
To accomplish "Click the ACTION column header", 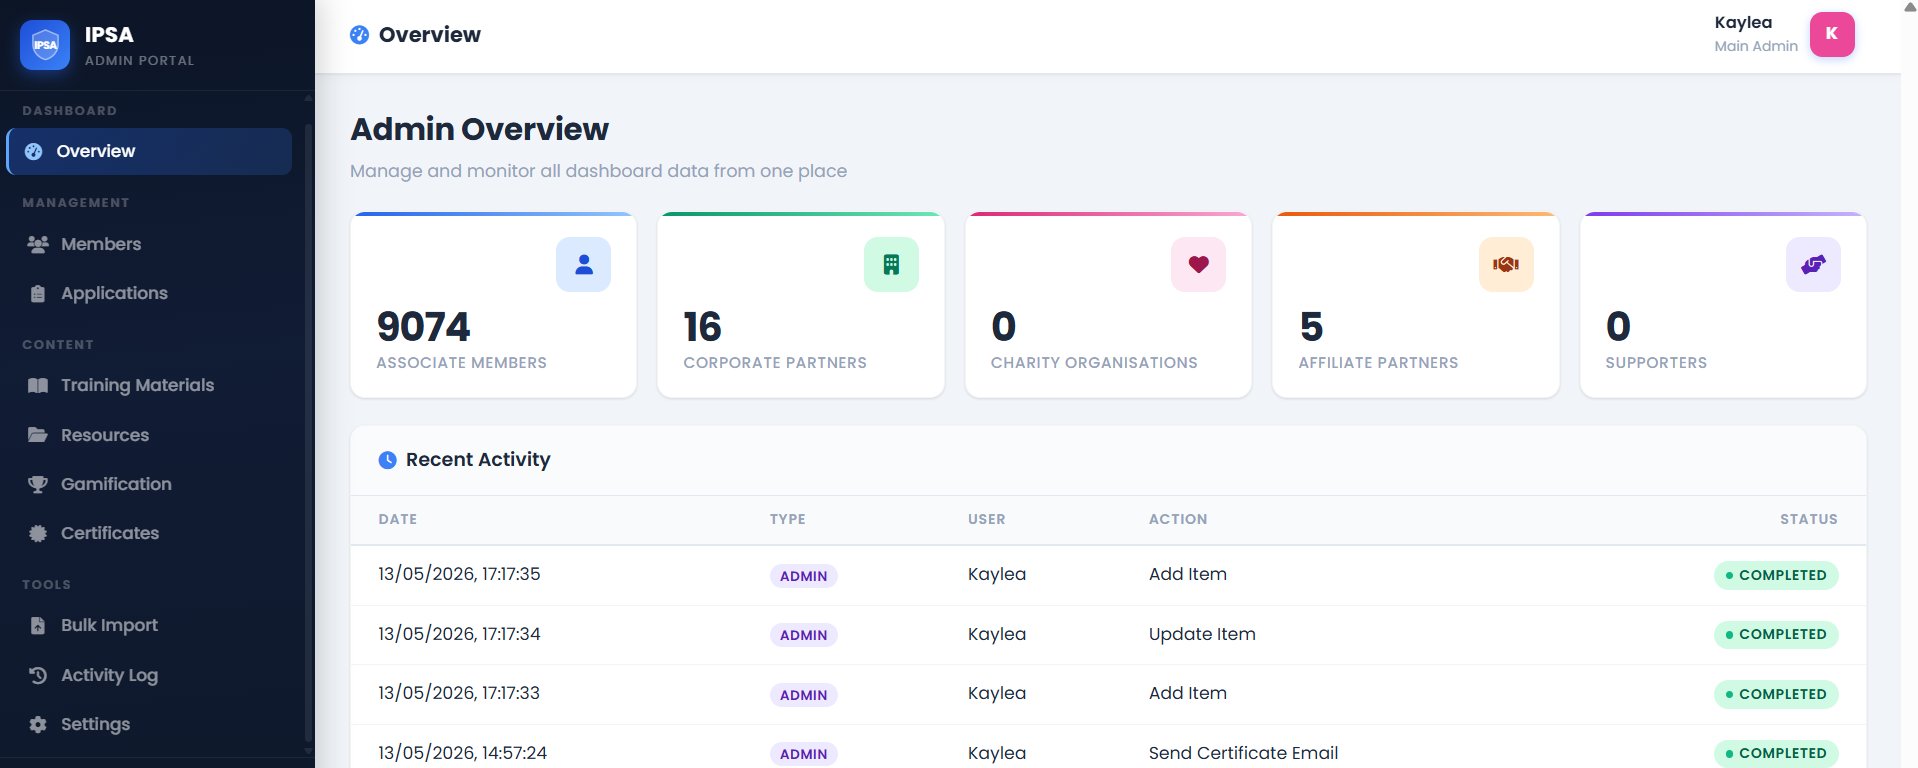I will 1178,519.
